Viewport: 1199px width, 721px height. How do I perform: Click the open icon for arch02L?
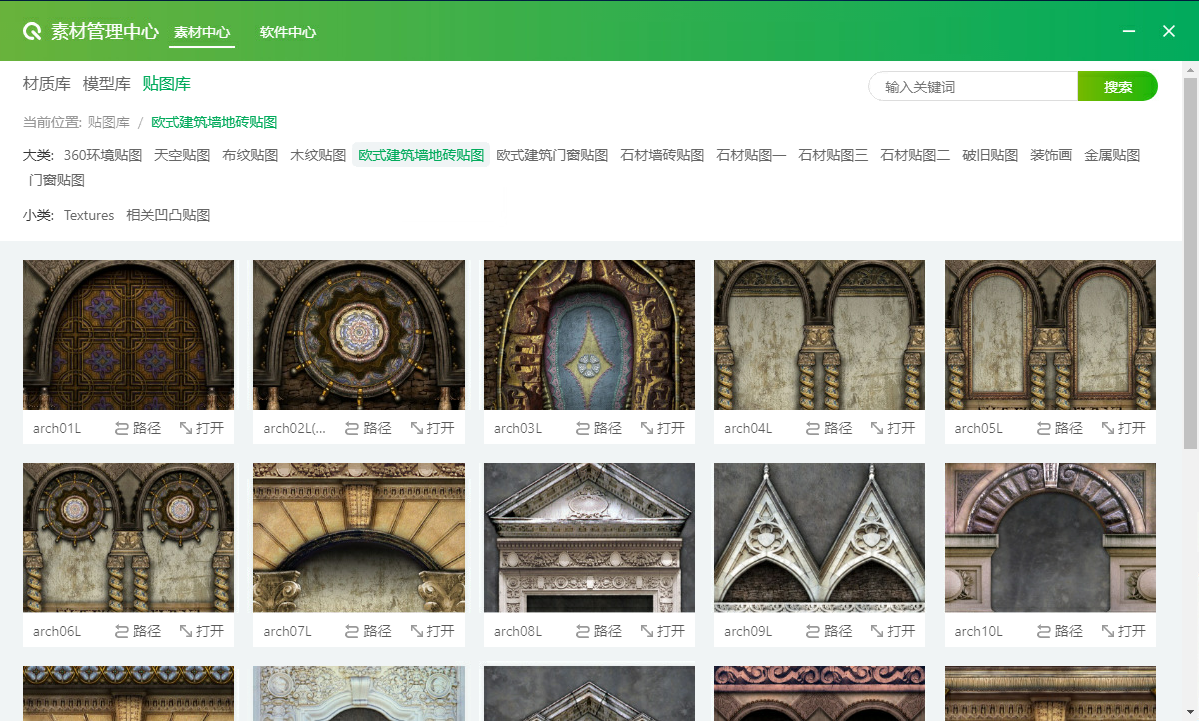tap(417, 428)
